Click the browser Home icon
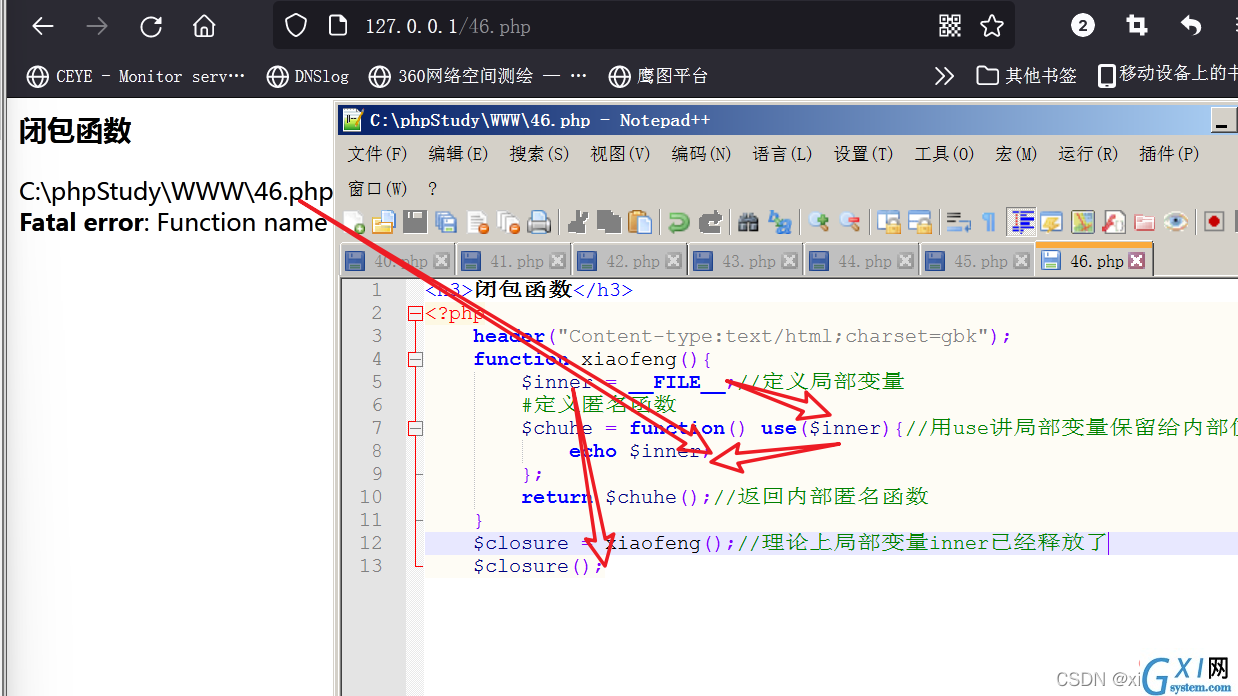Image resolution: width=1238 pixels, height=696 pixels. point(204,26)
